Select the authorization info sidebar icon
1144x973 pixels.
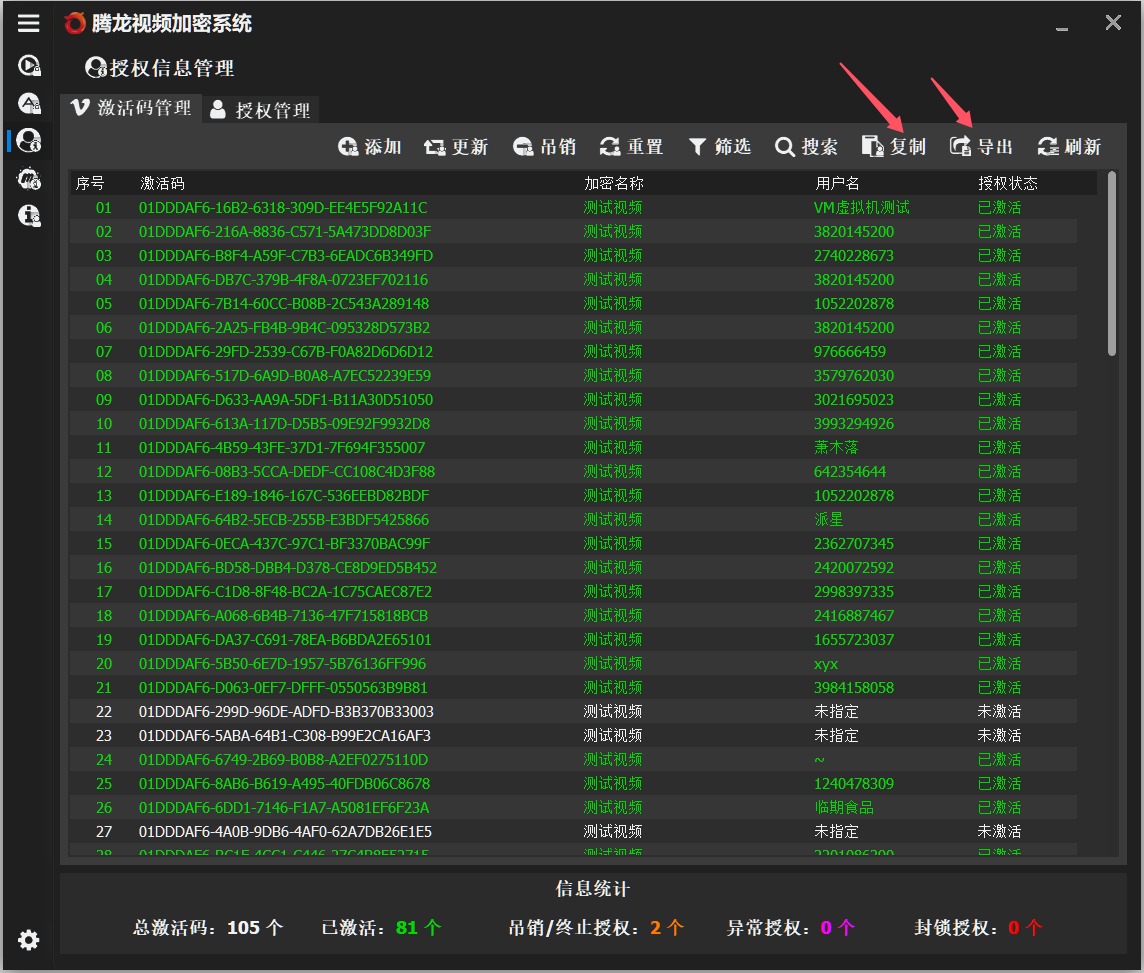pyautogui.click(x=29, y=140)
